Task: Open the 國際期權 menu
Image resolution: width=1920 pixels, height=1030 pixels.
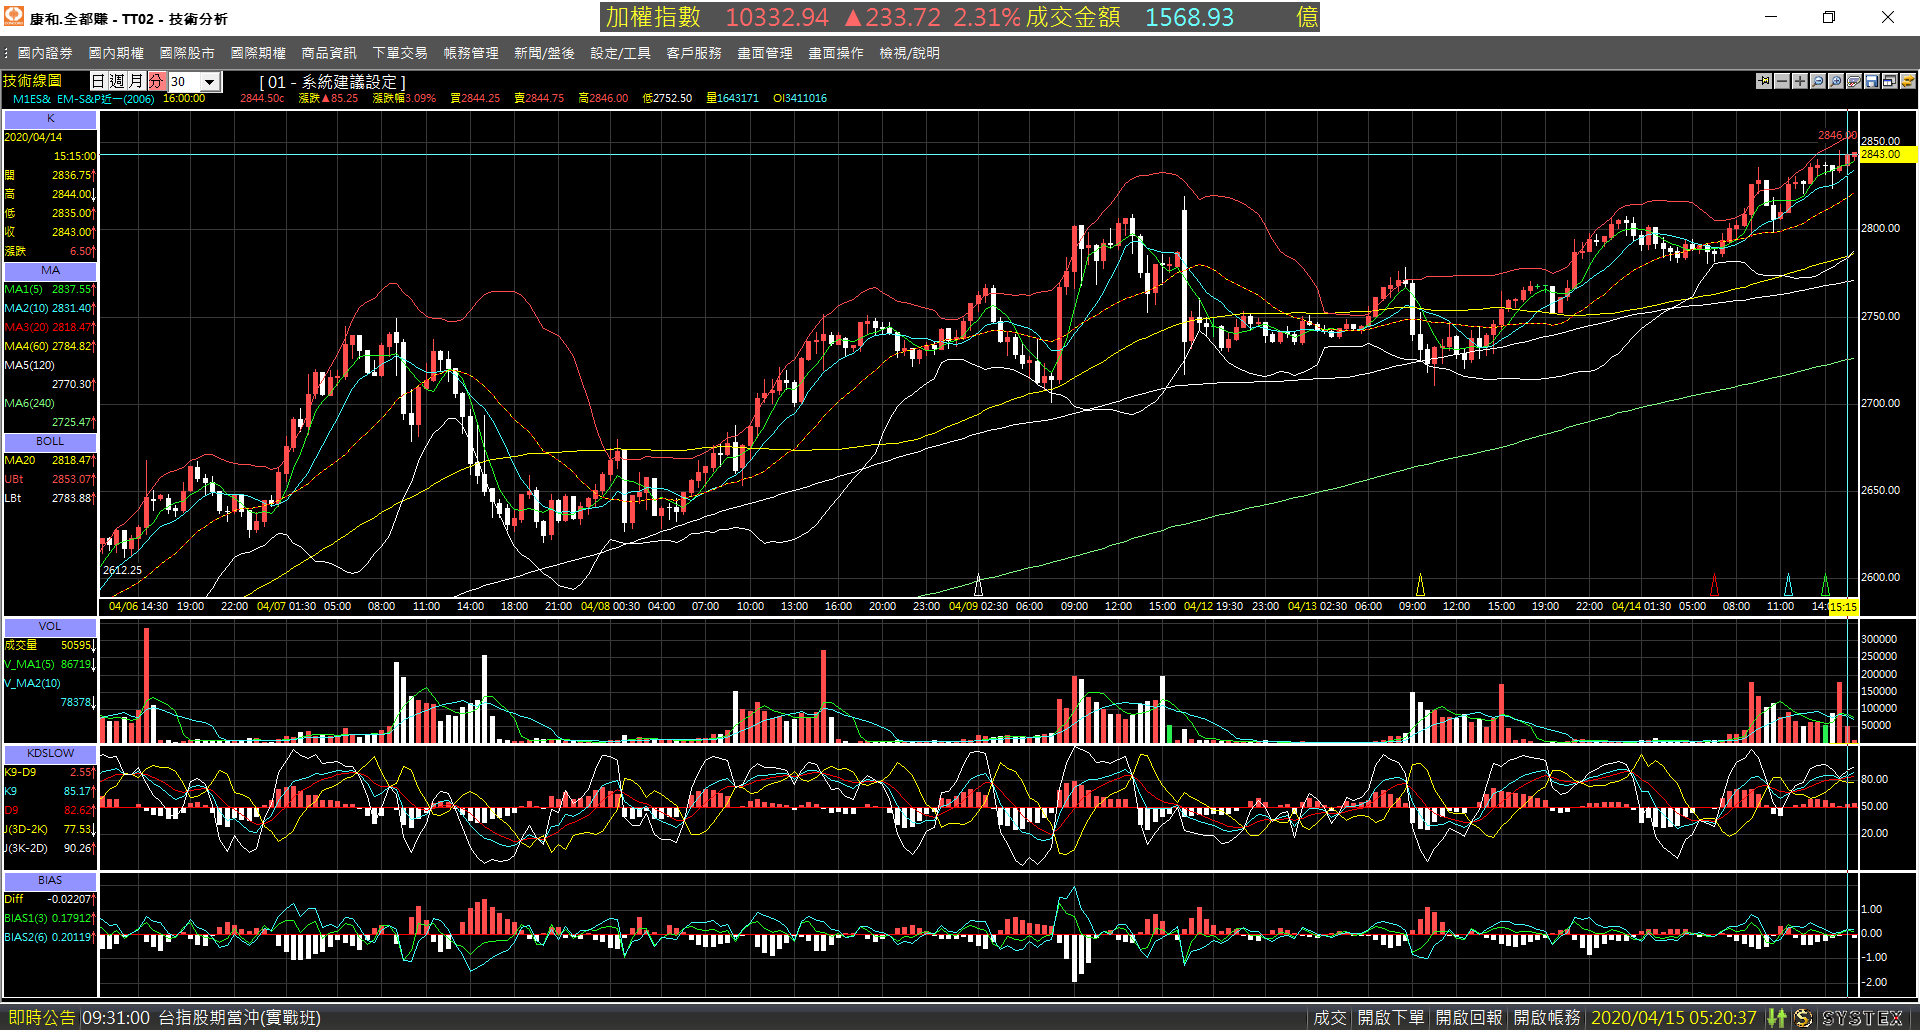Action: (x=258, y=53)
